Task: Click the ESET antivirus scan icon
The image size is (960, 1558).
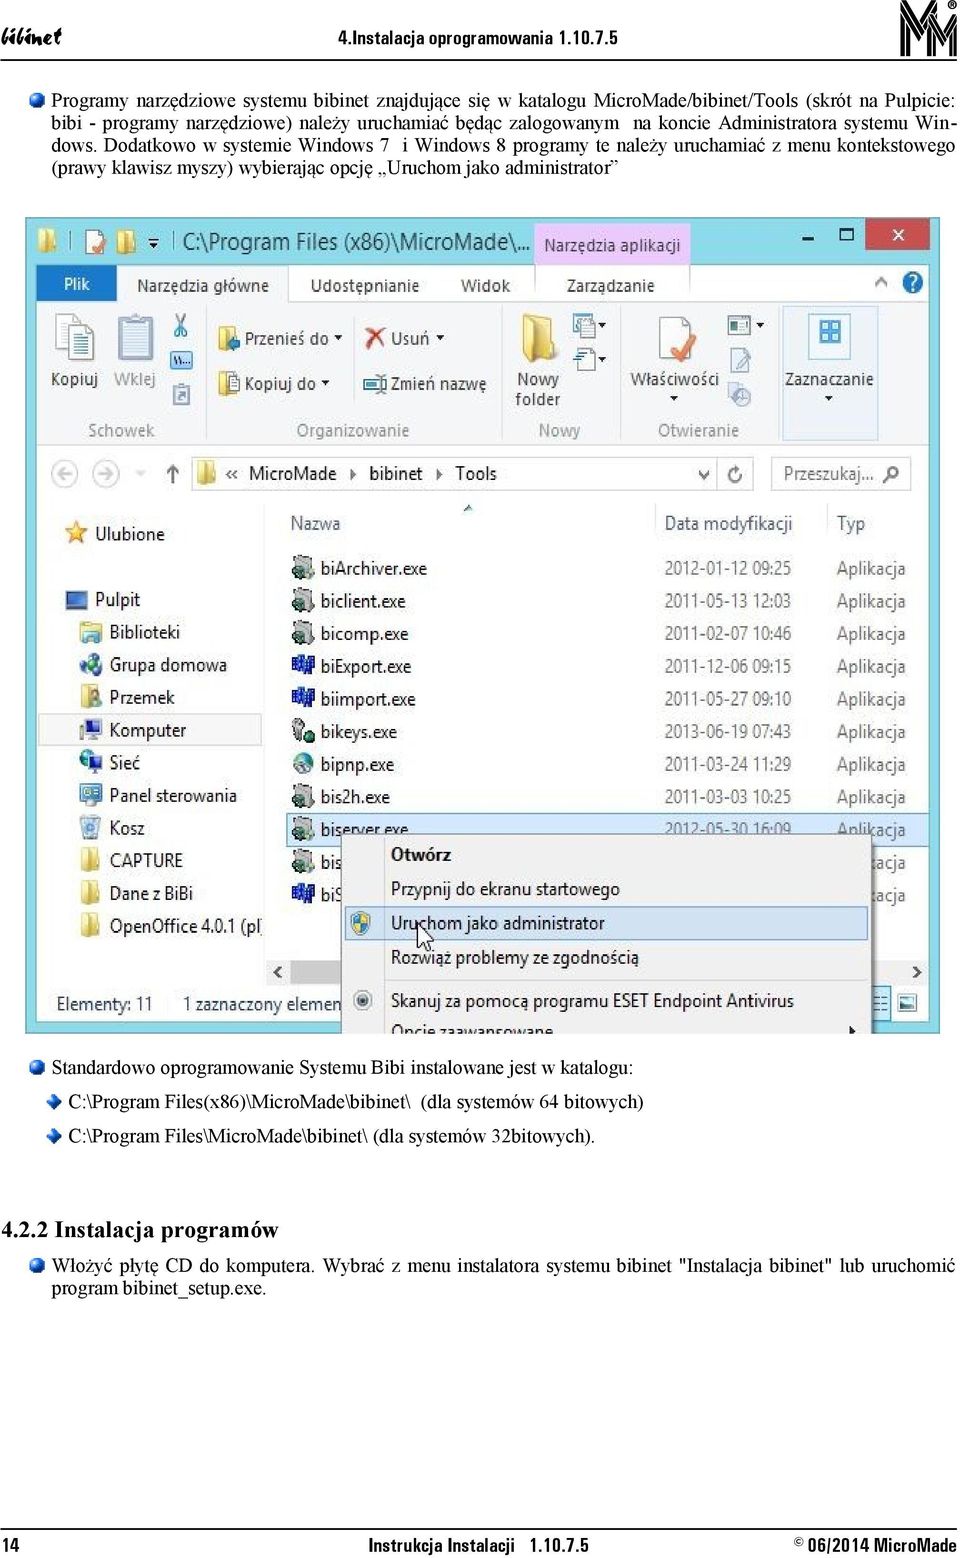Action: pyautogui.click(x=363, y=1000)
